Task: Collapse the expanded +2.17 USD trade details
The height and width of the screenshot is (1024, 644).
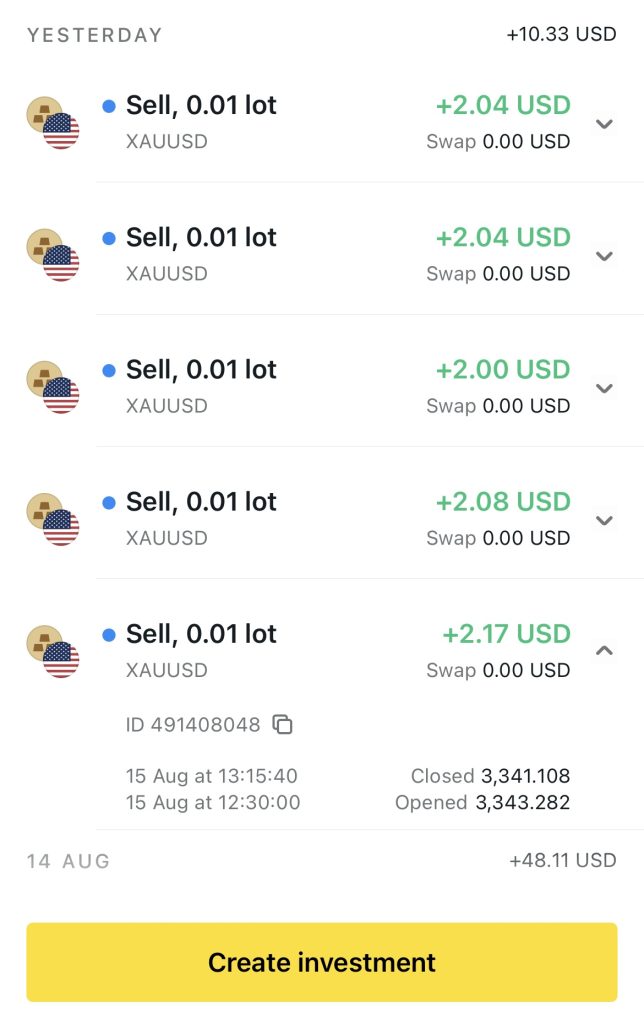Action: pos(603,651)
